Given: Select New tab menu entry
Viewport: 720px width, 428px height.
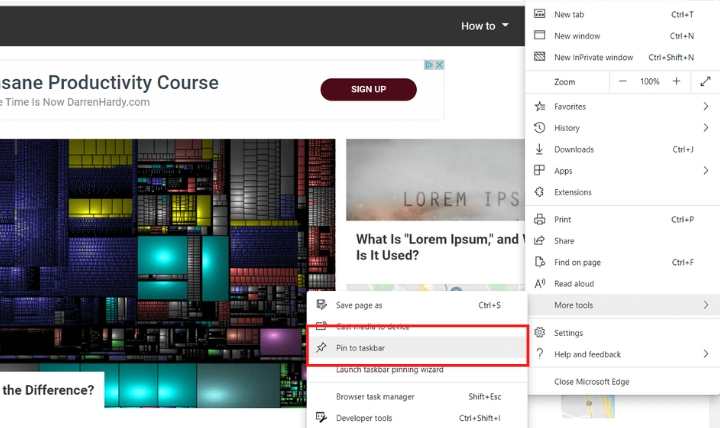Looking at the screenshot, I should (x=622, y=14).
